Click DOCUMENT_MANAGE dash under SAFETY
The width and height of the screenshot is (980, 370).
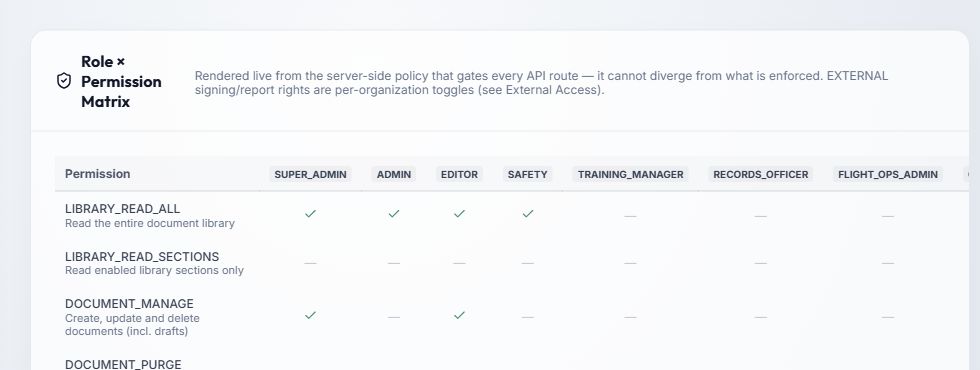click(528, 317)
